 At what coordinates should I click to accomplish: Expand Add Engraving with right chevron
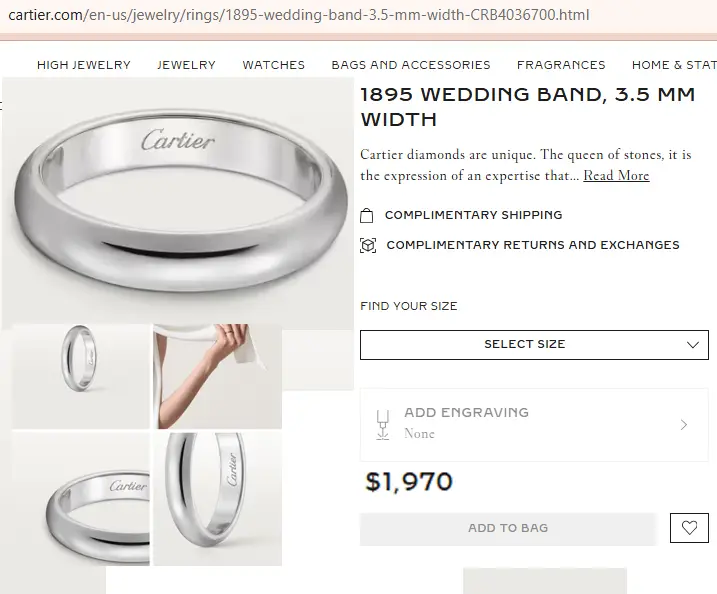pyautogui.click(x=684, y=424)
